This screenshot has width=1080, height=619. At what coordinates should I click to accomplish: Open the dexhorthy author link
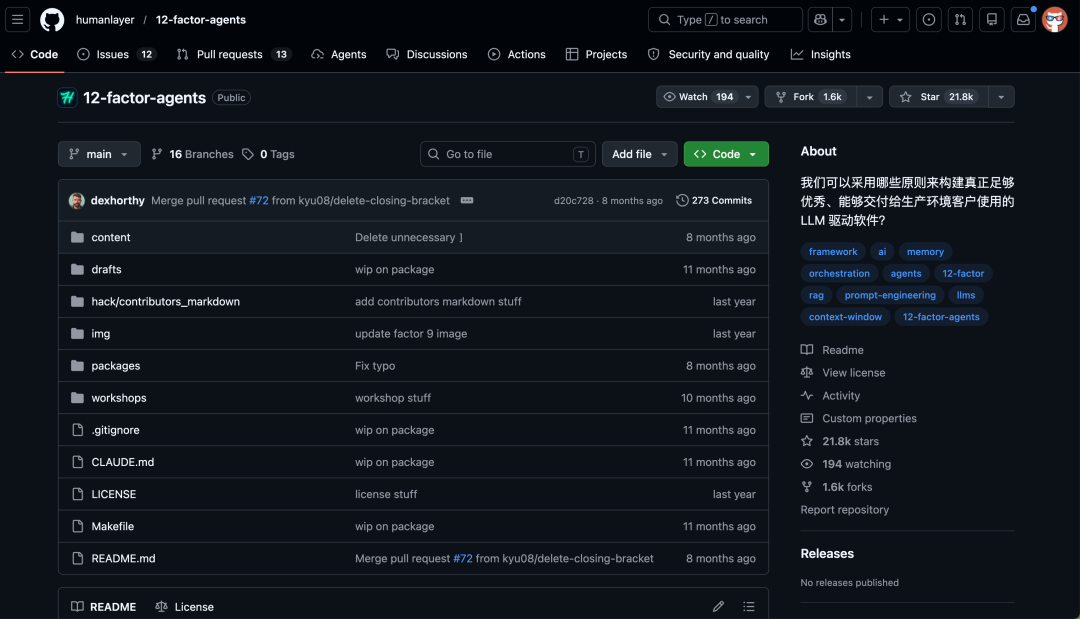pos(118,200)
